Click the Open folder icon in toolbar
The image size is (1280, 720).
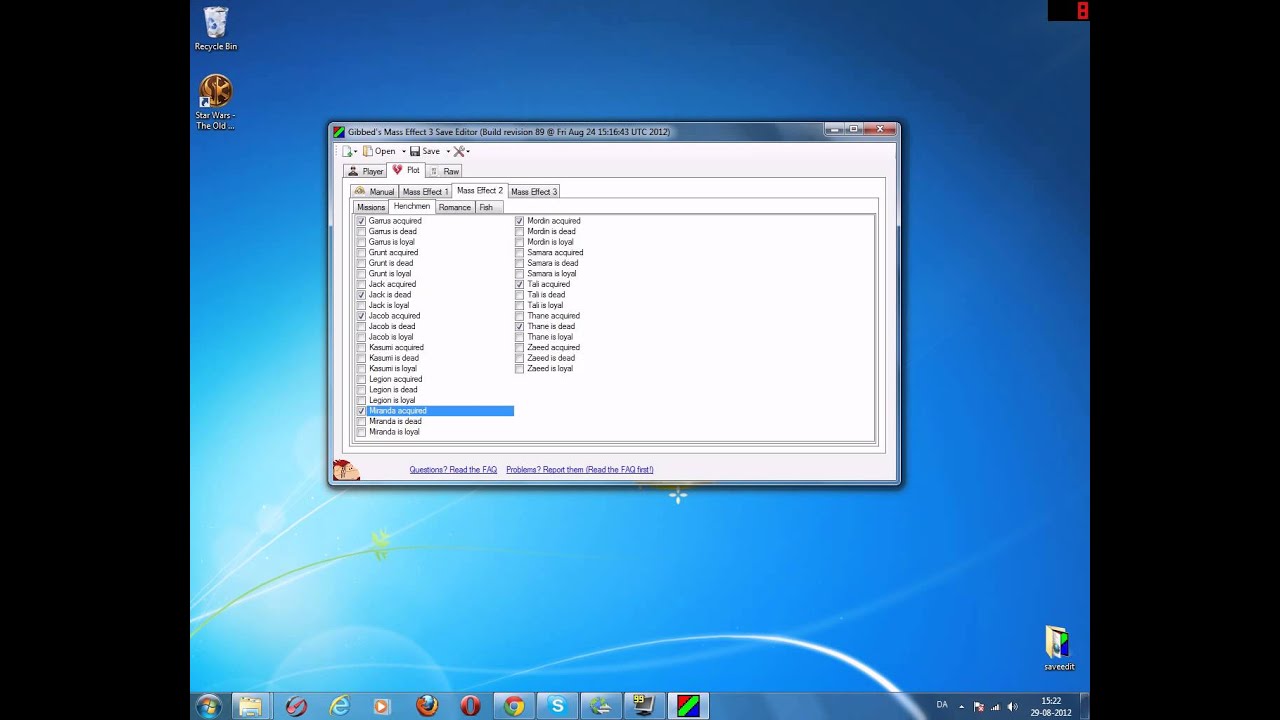(367, 151)
